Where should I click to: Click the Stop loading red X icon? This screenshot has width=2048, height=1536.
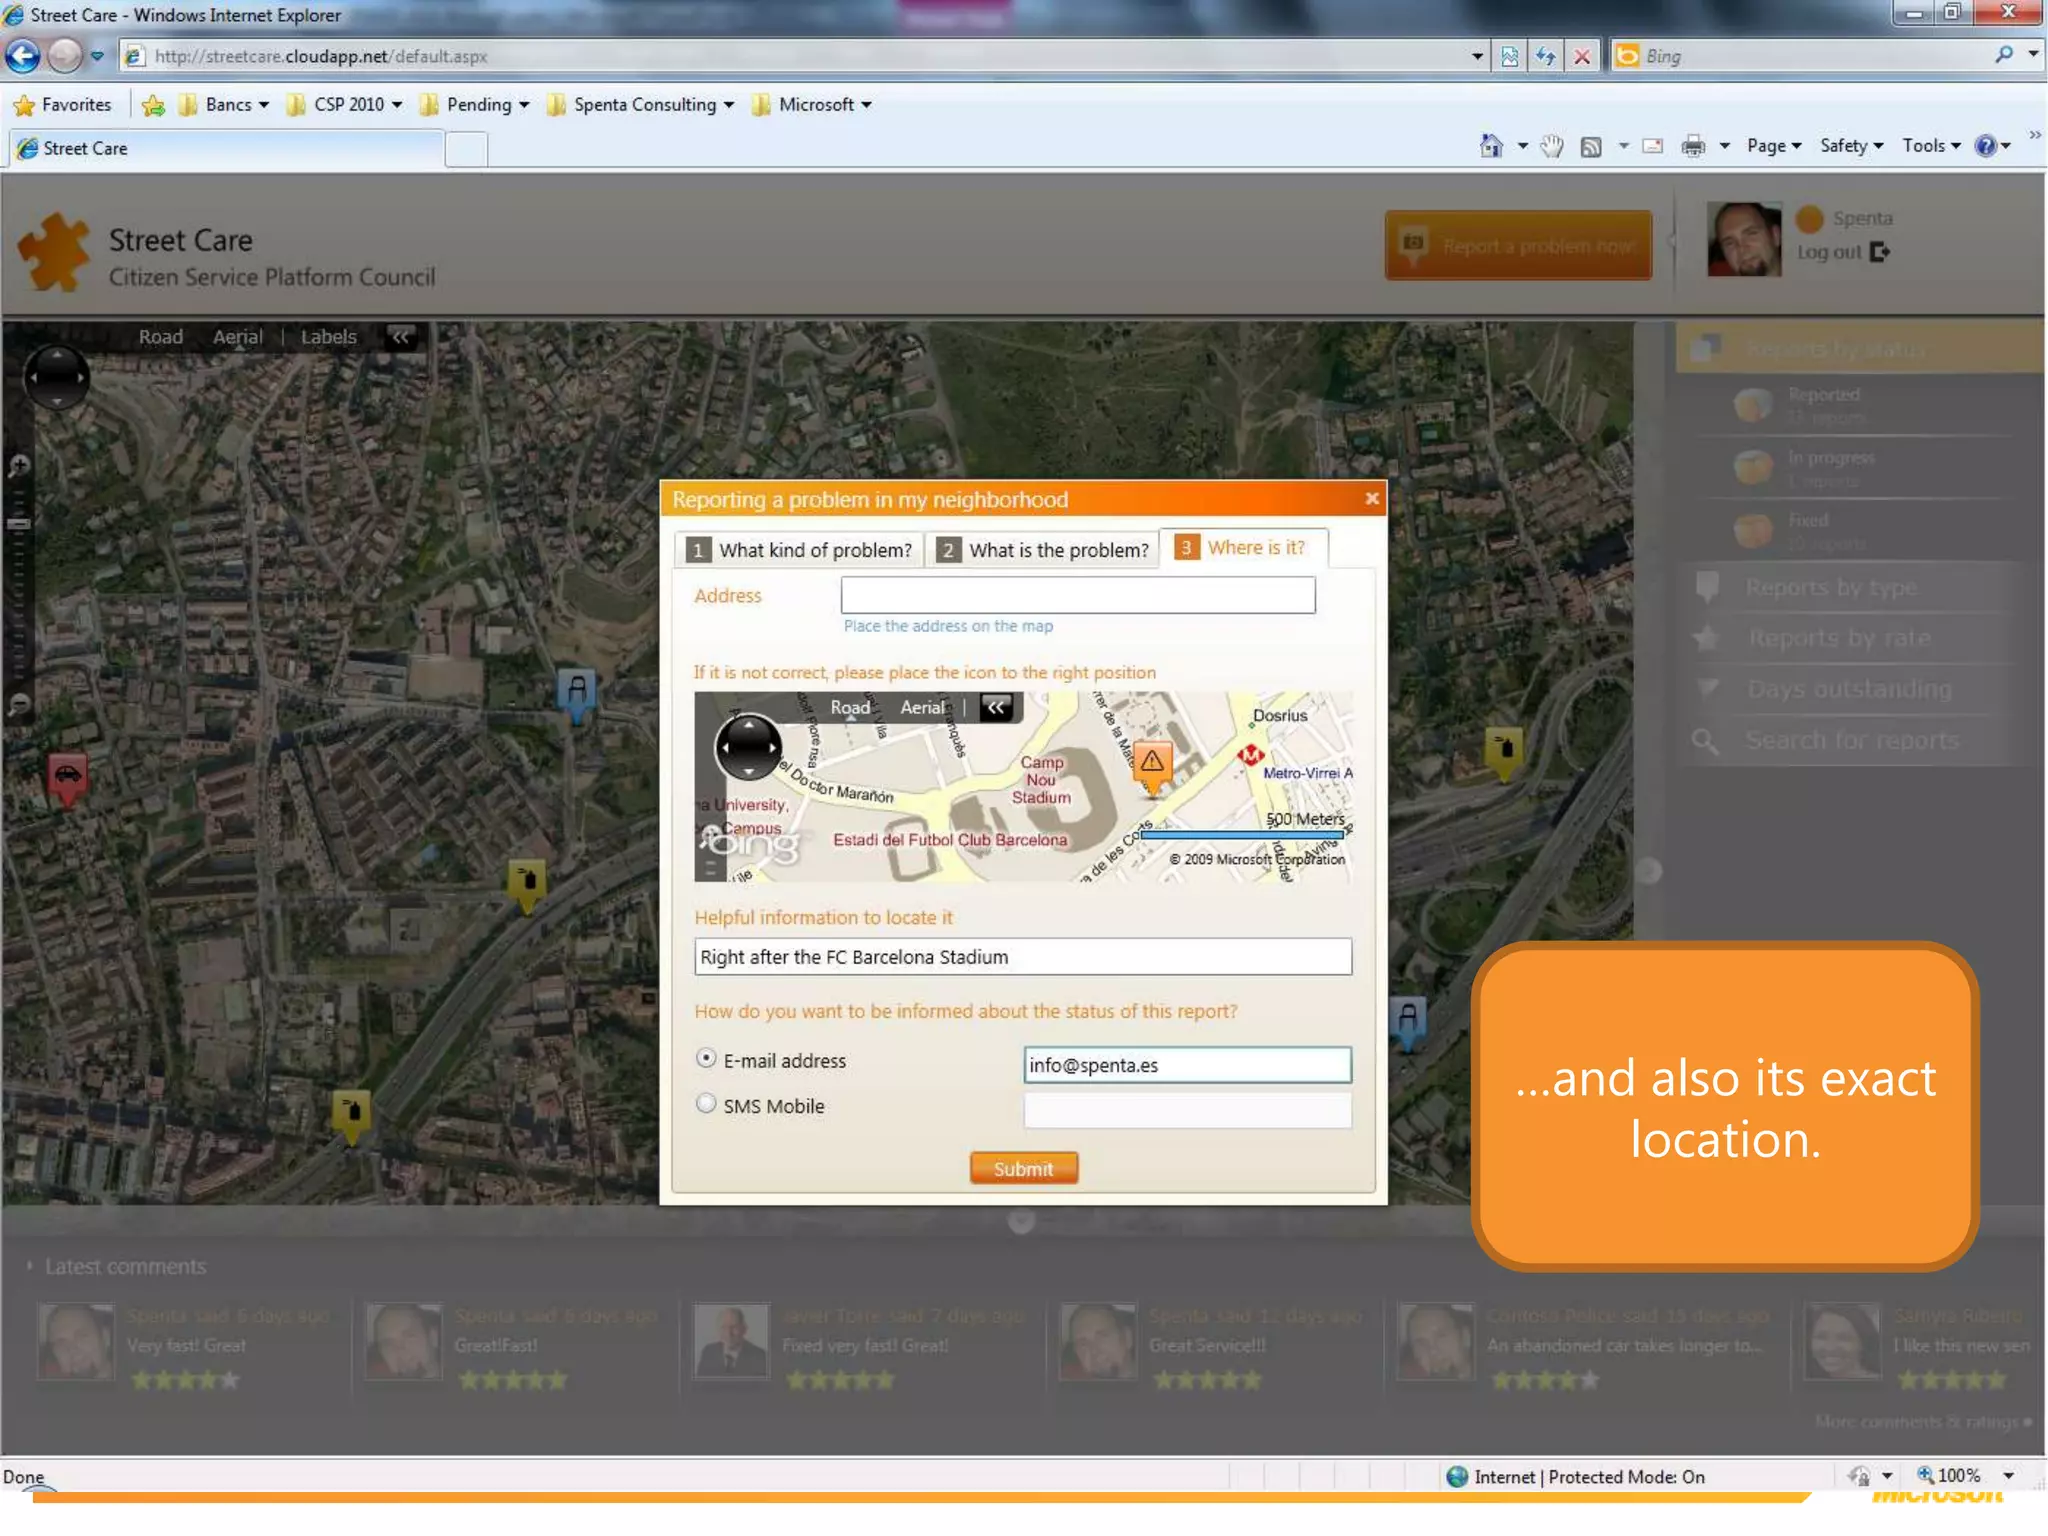click(x=1582, y=57)
